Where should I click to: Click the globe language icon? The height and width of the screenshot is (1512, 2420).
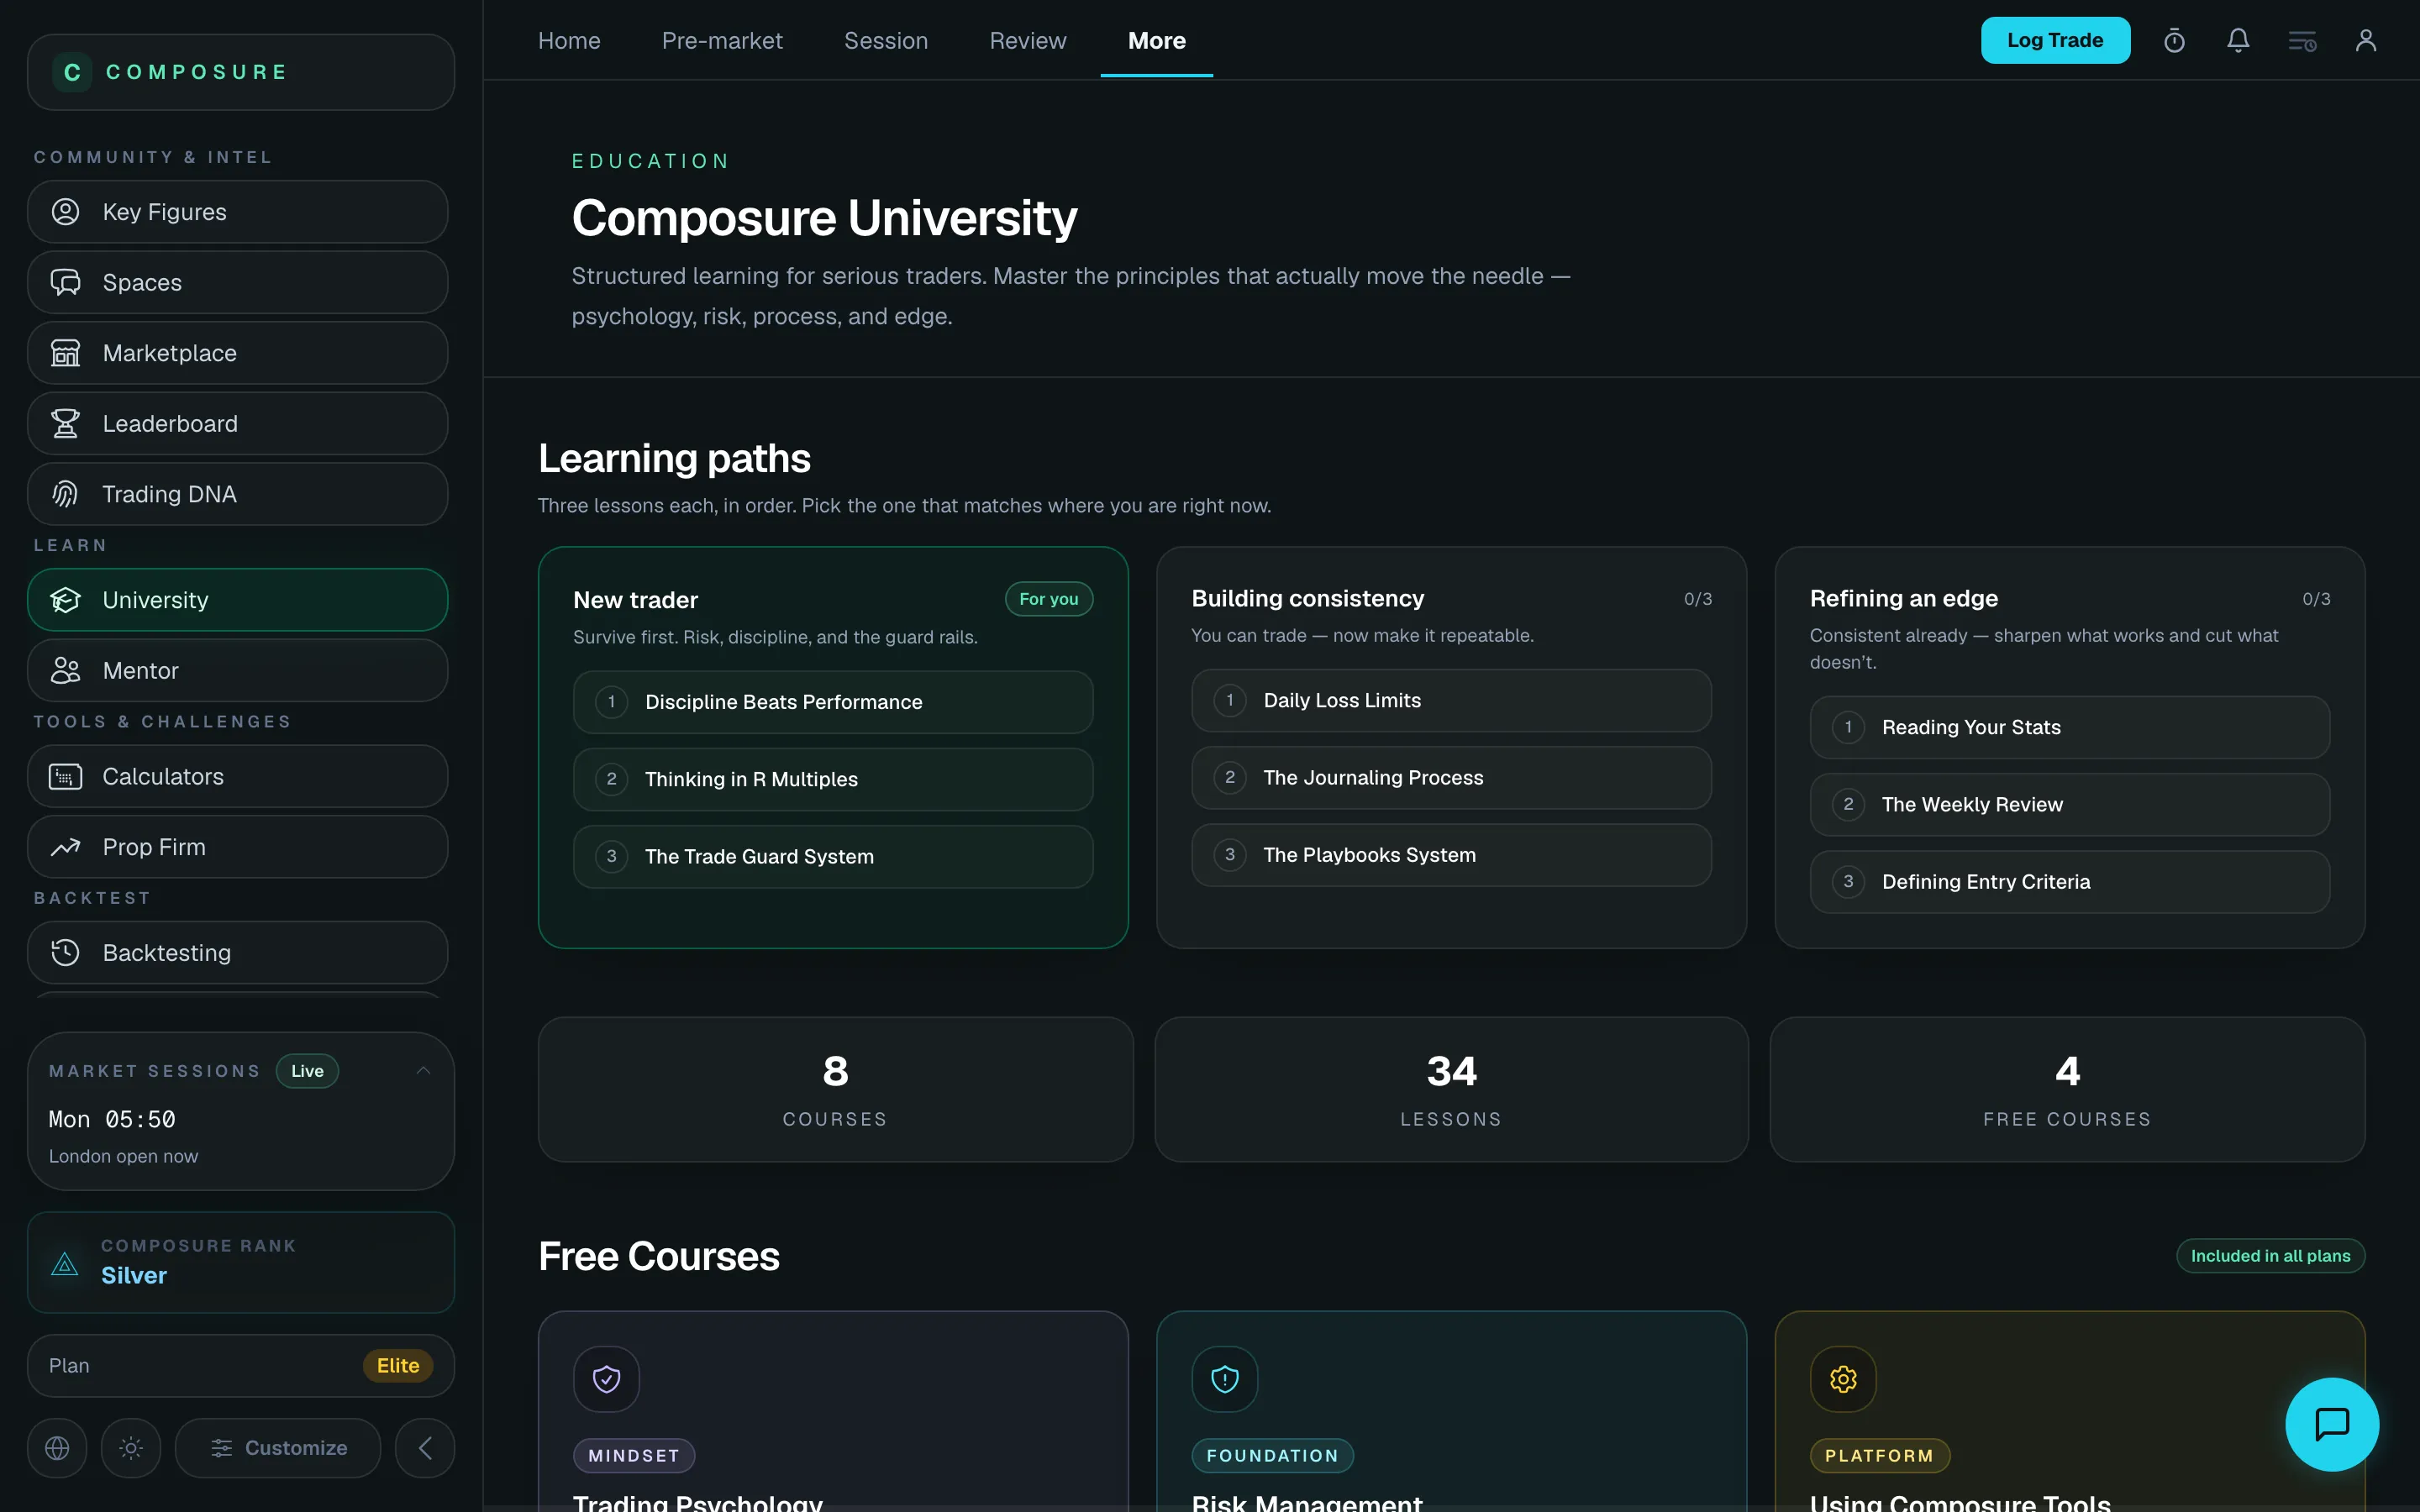(57, 1448)
